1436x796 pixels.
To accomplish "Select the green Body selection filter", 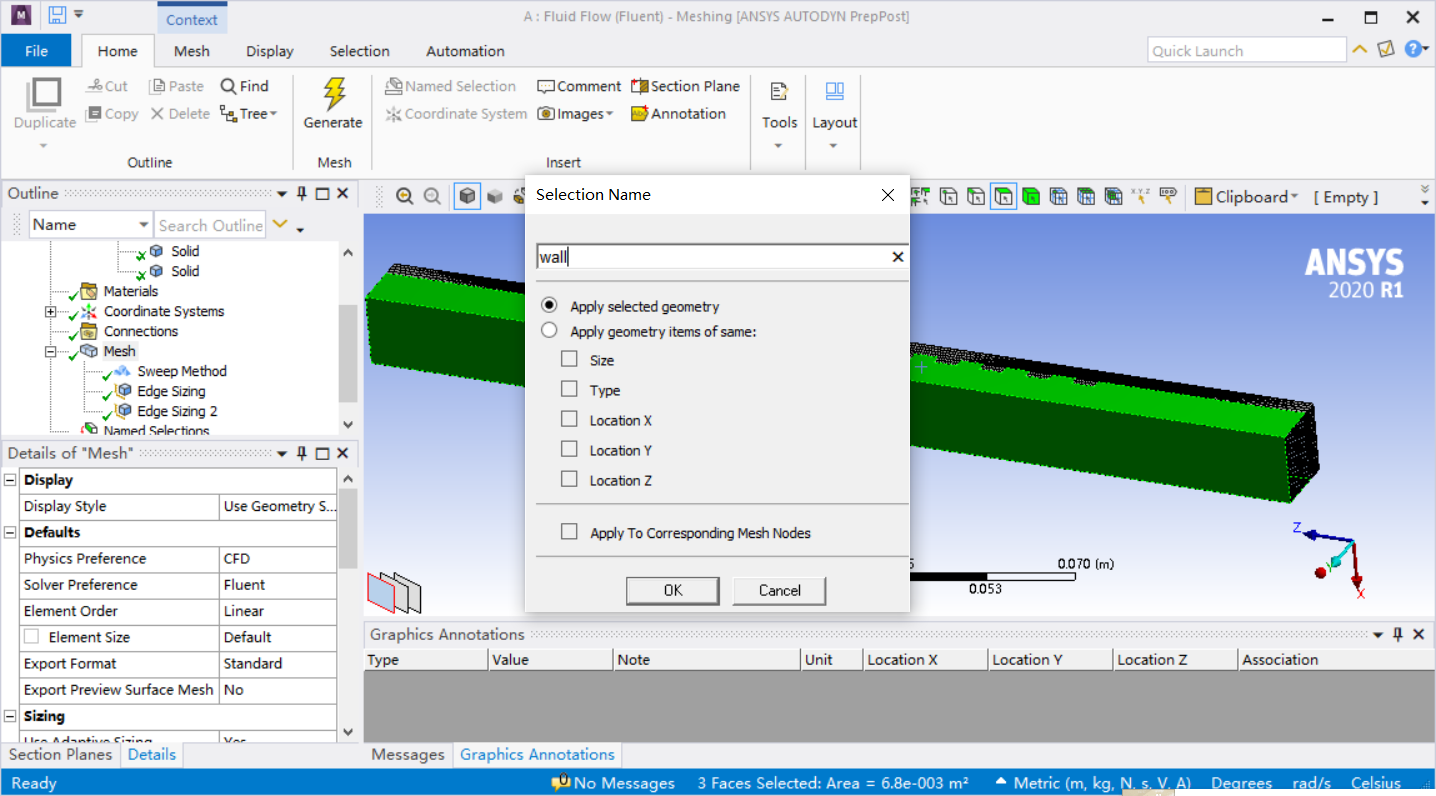I will [1031, 197].
